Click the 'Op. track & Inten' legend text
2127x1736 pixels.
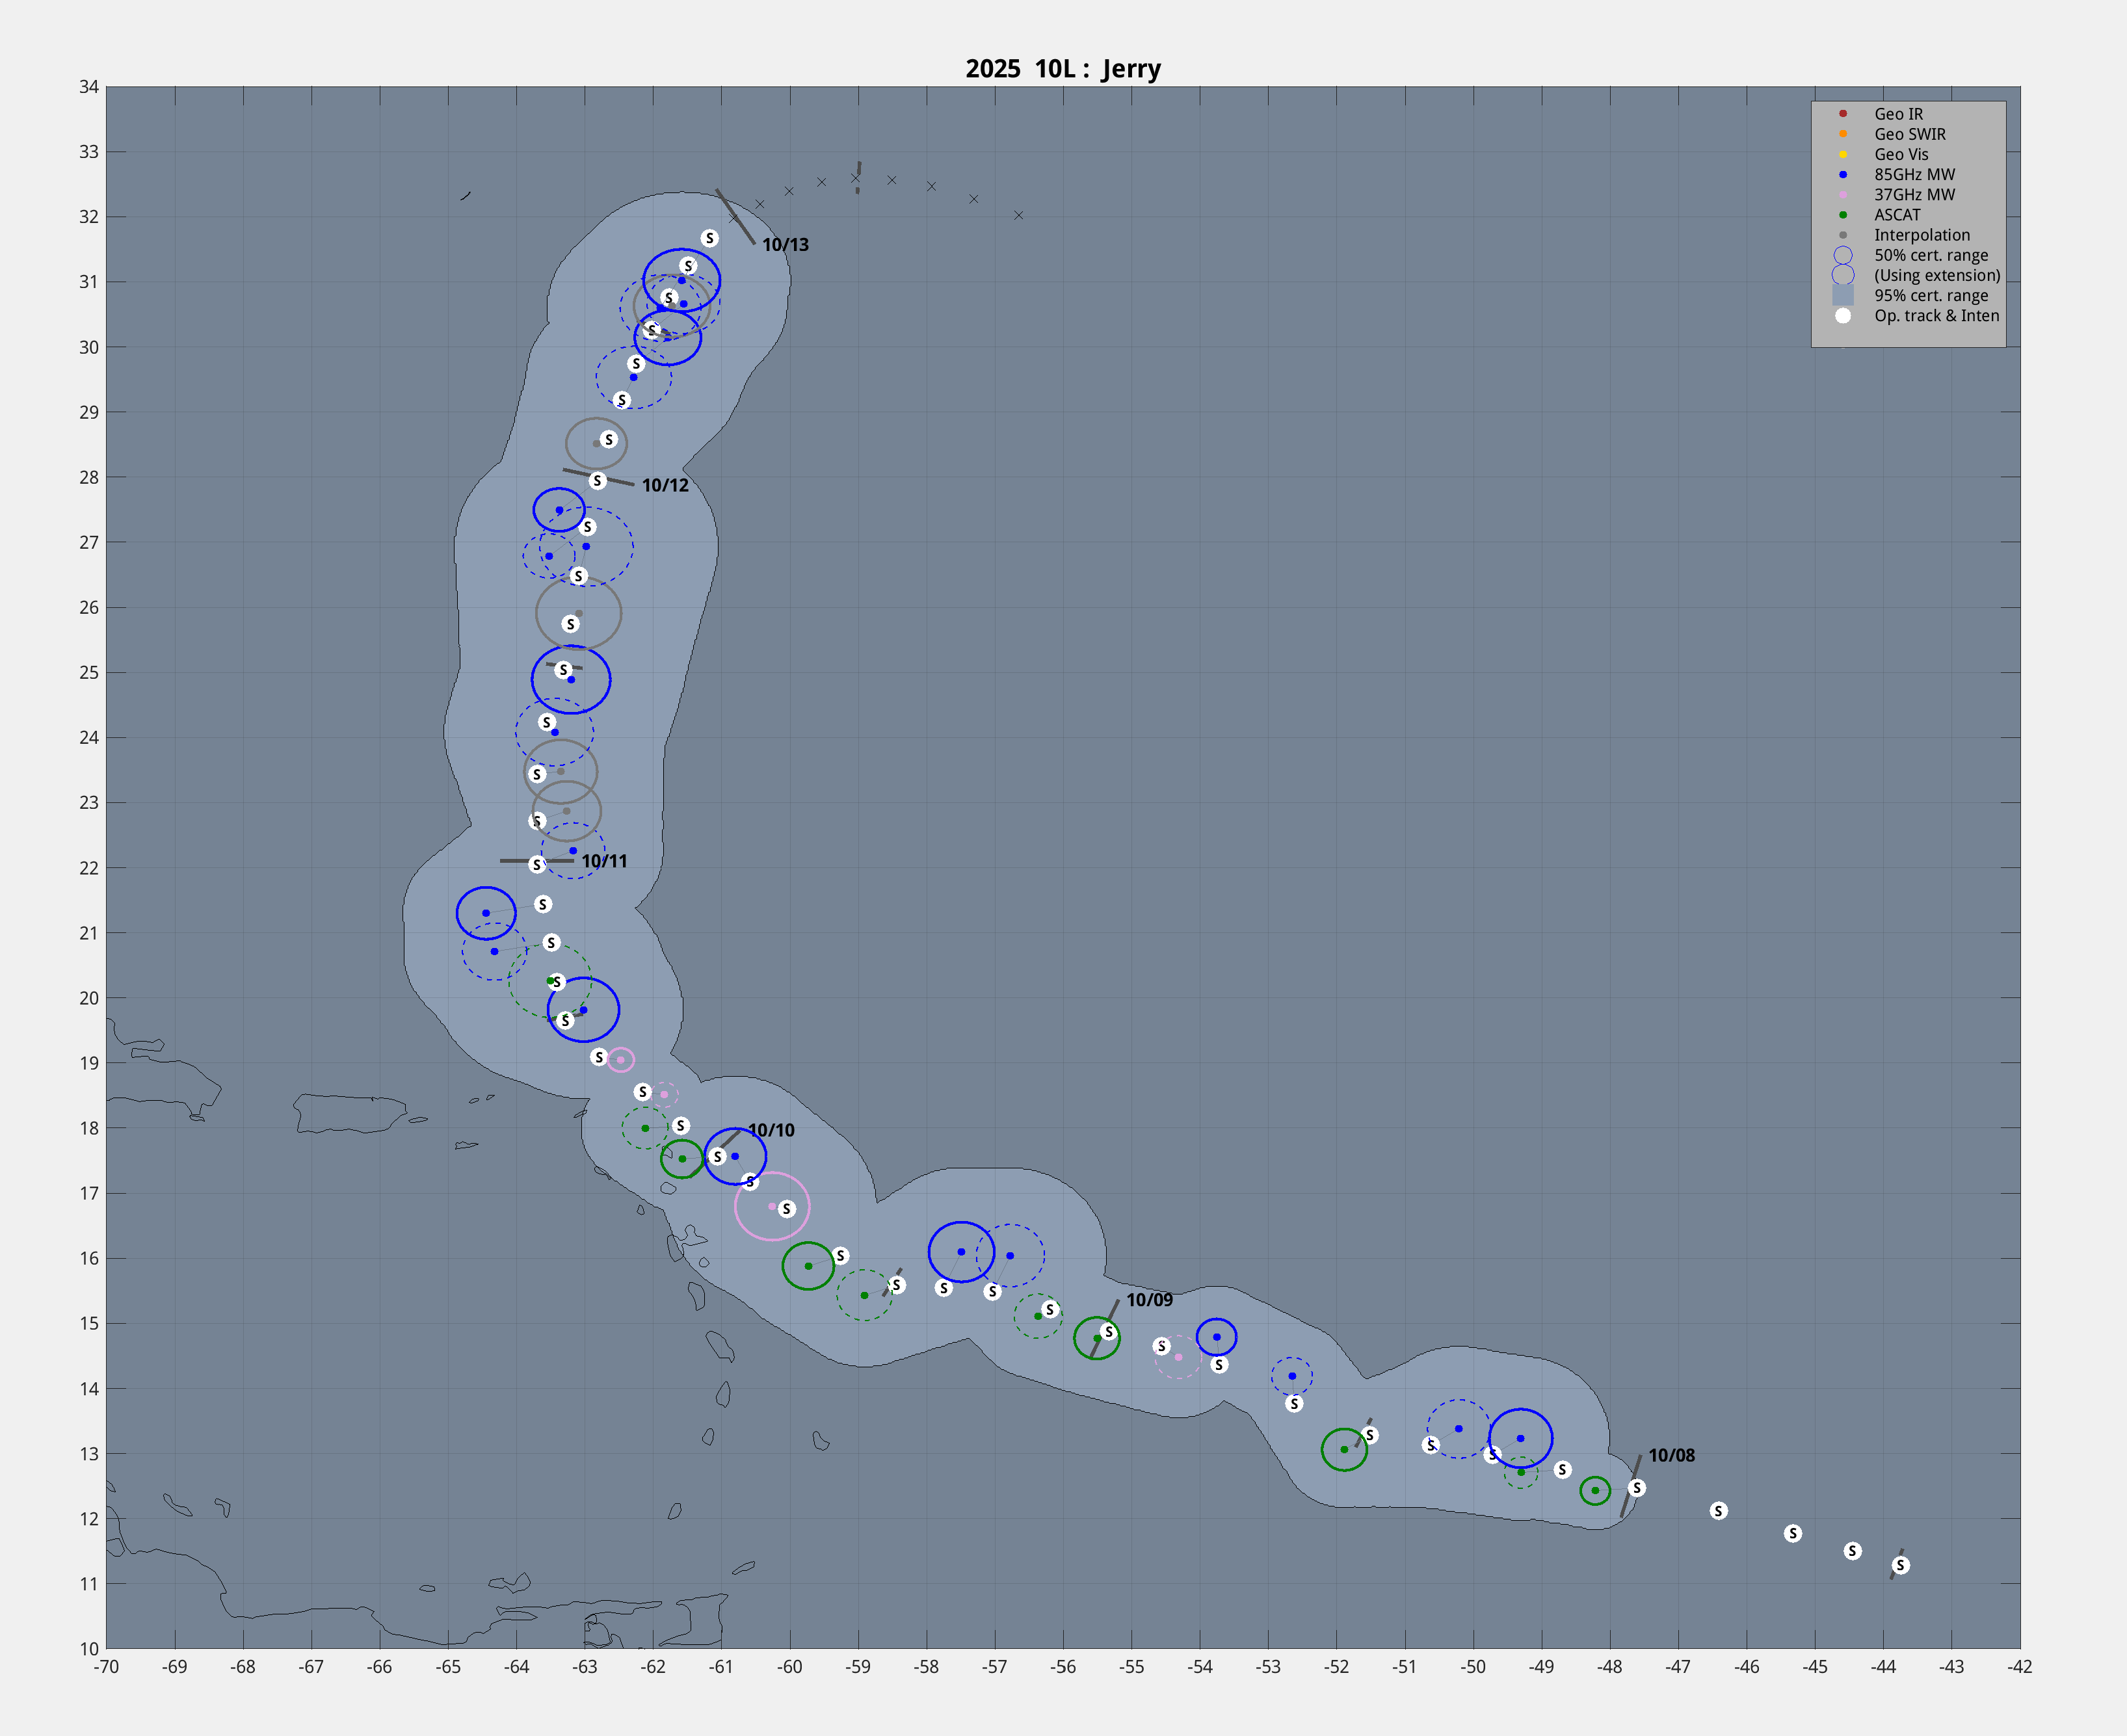(1936, 316)
